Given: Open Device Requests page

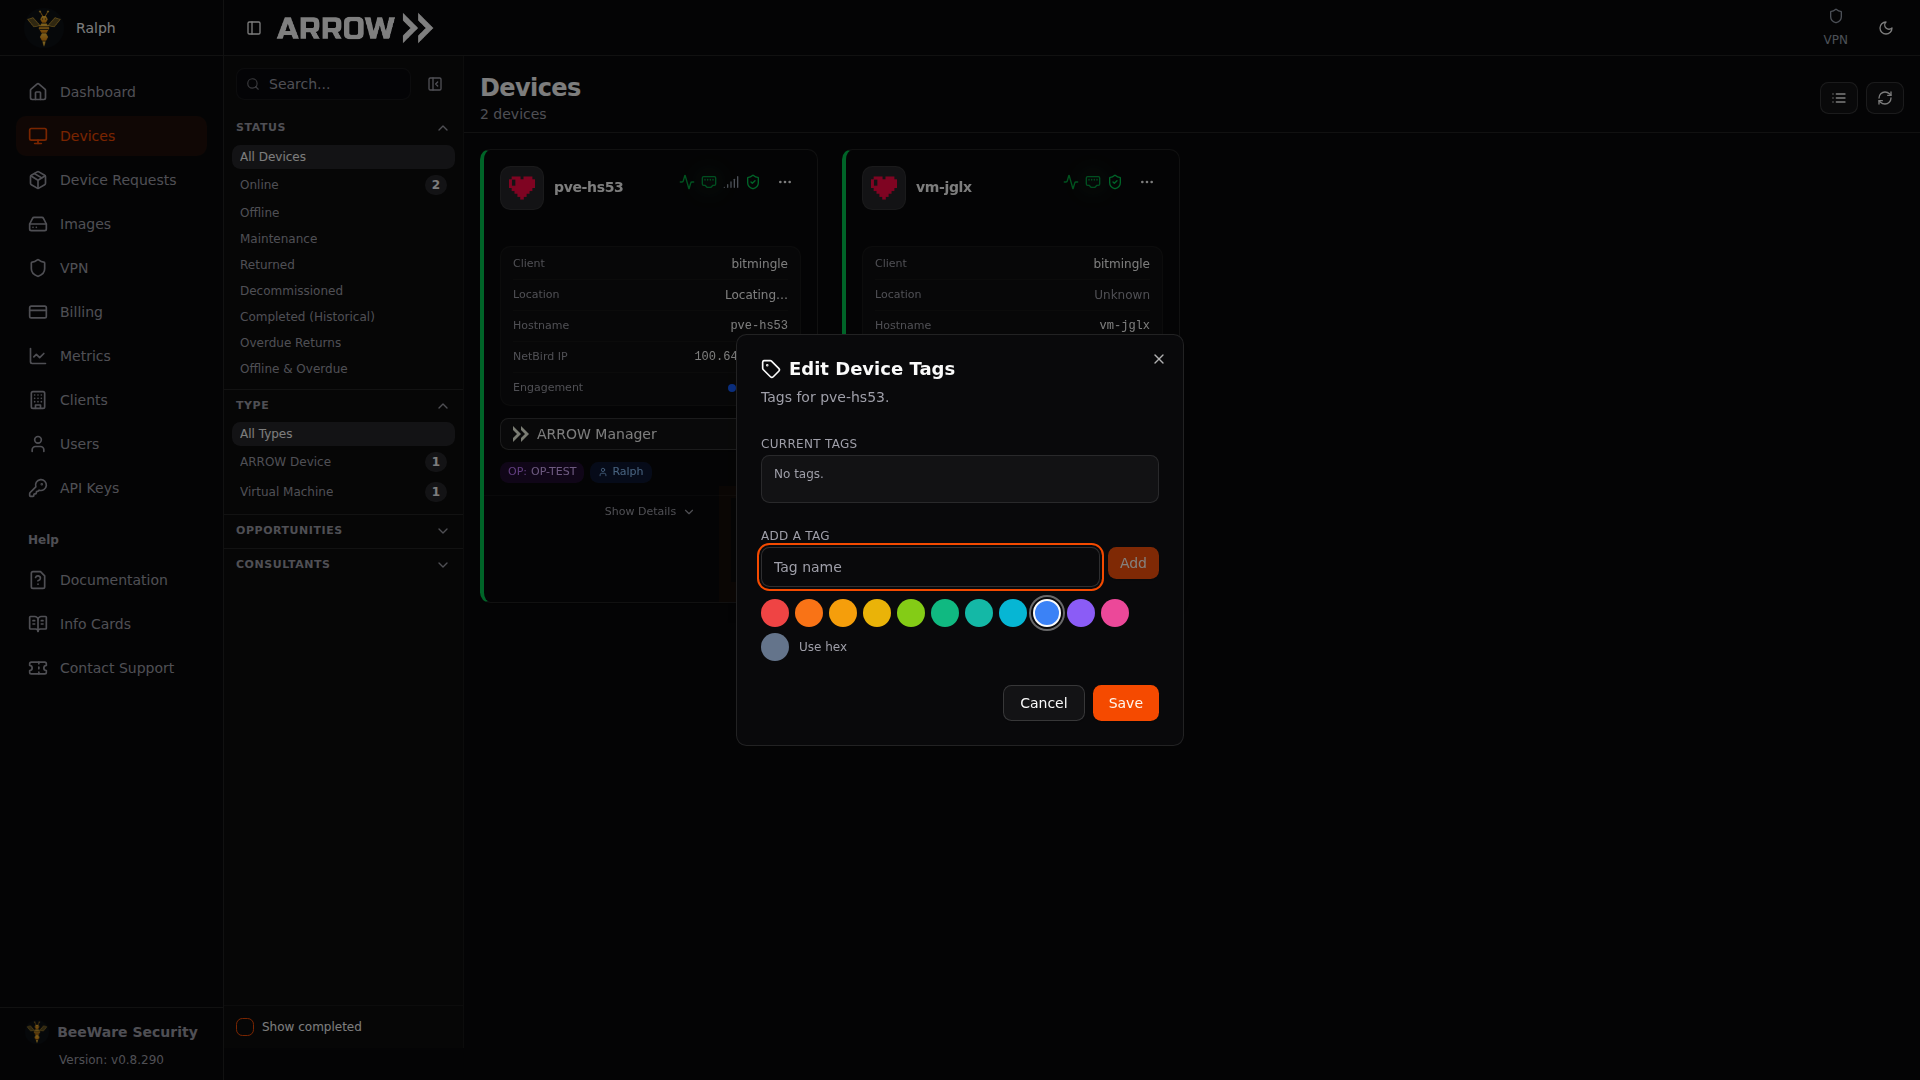Looking at the screenshot, I should pyautogui.click(x=111, y=180).
